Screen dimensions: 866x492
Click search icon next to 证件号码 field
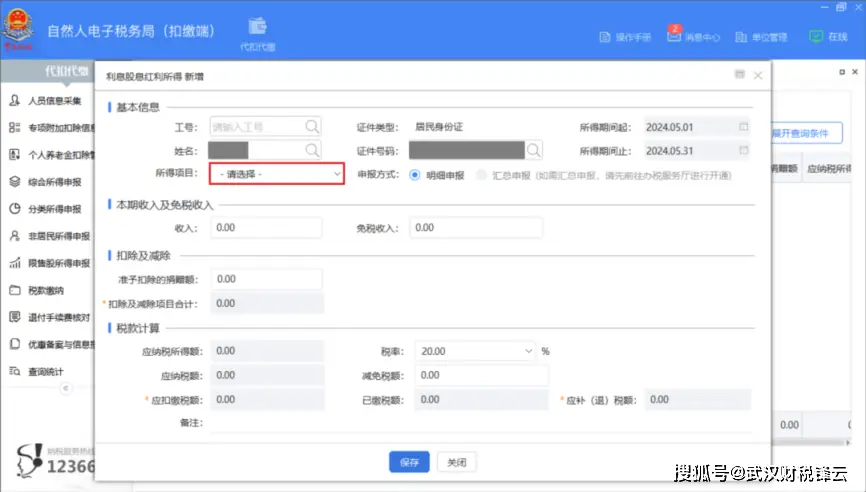534,150
